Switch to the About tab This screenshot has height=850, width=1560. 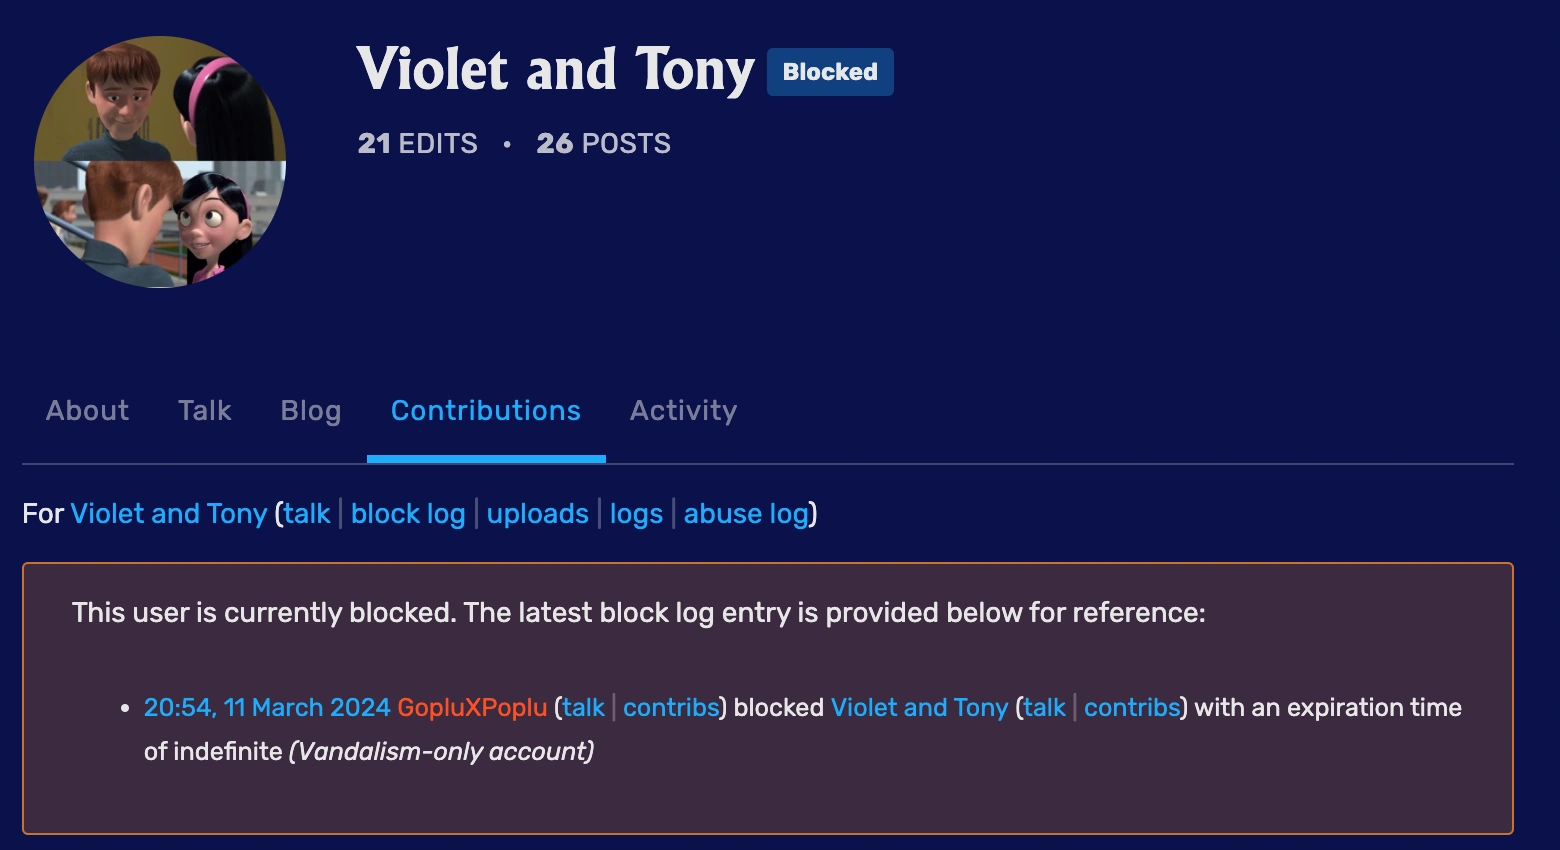click(x=86, y=411)
